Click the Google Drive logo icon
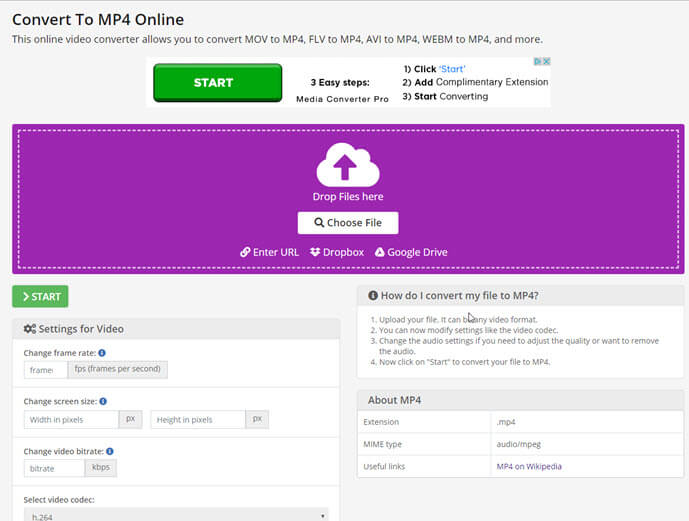 380,252
